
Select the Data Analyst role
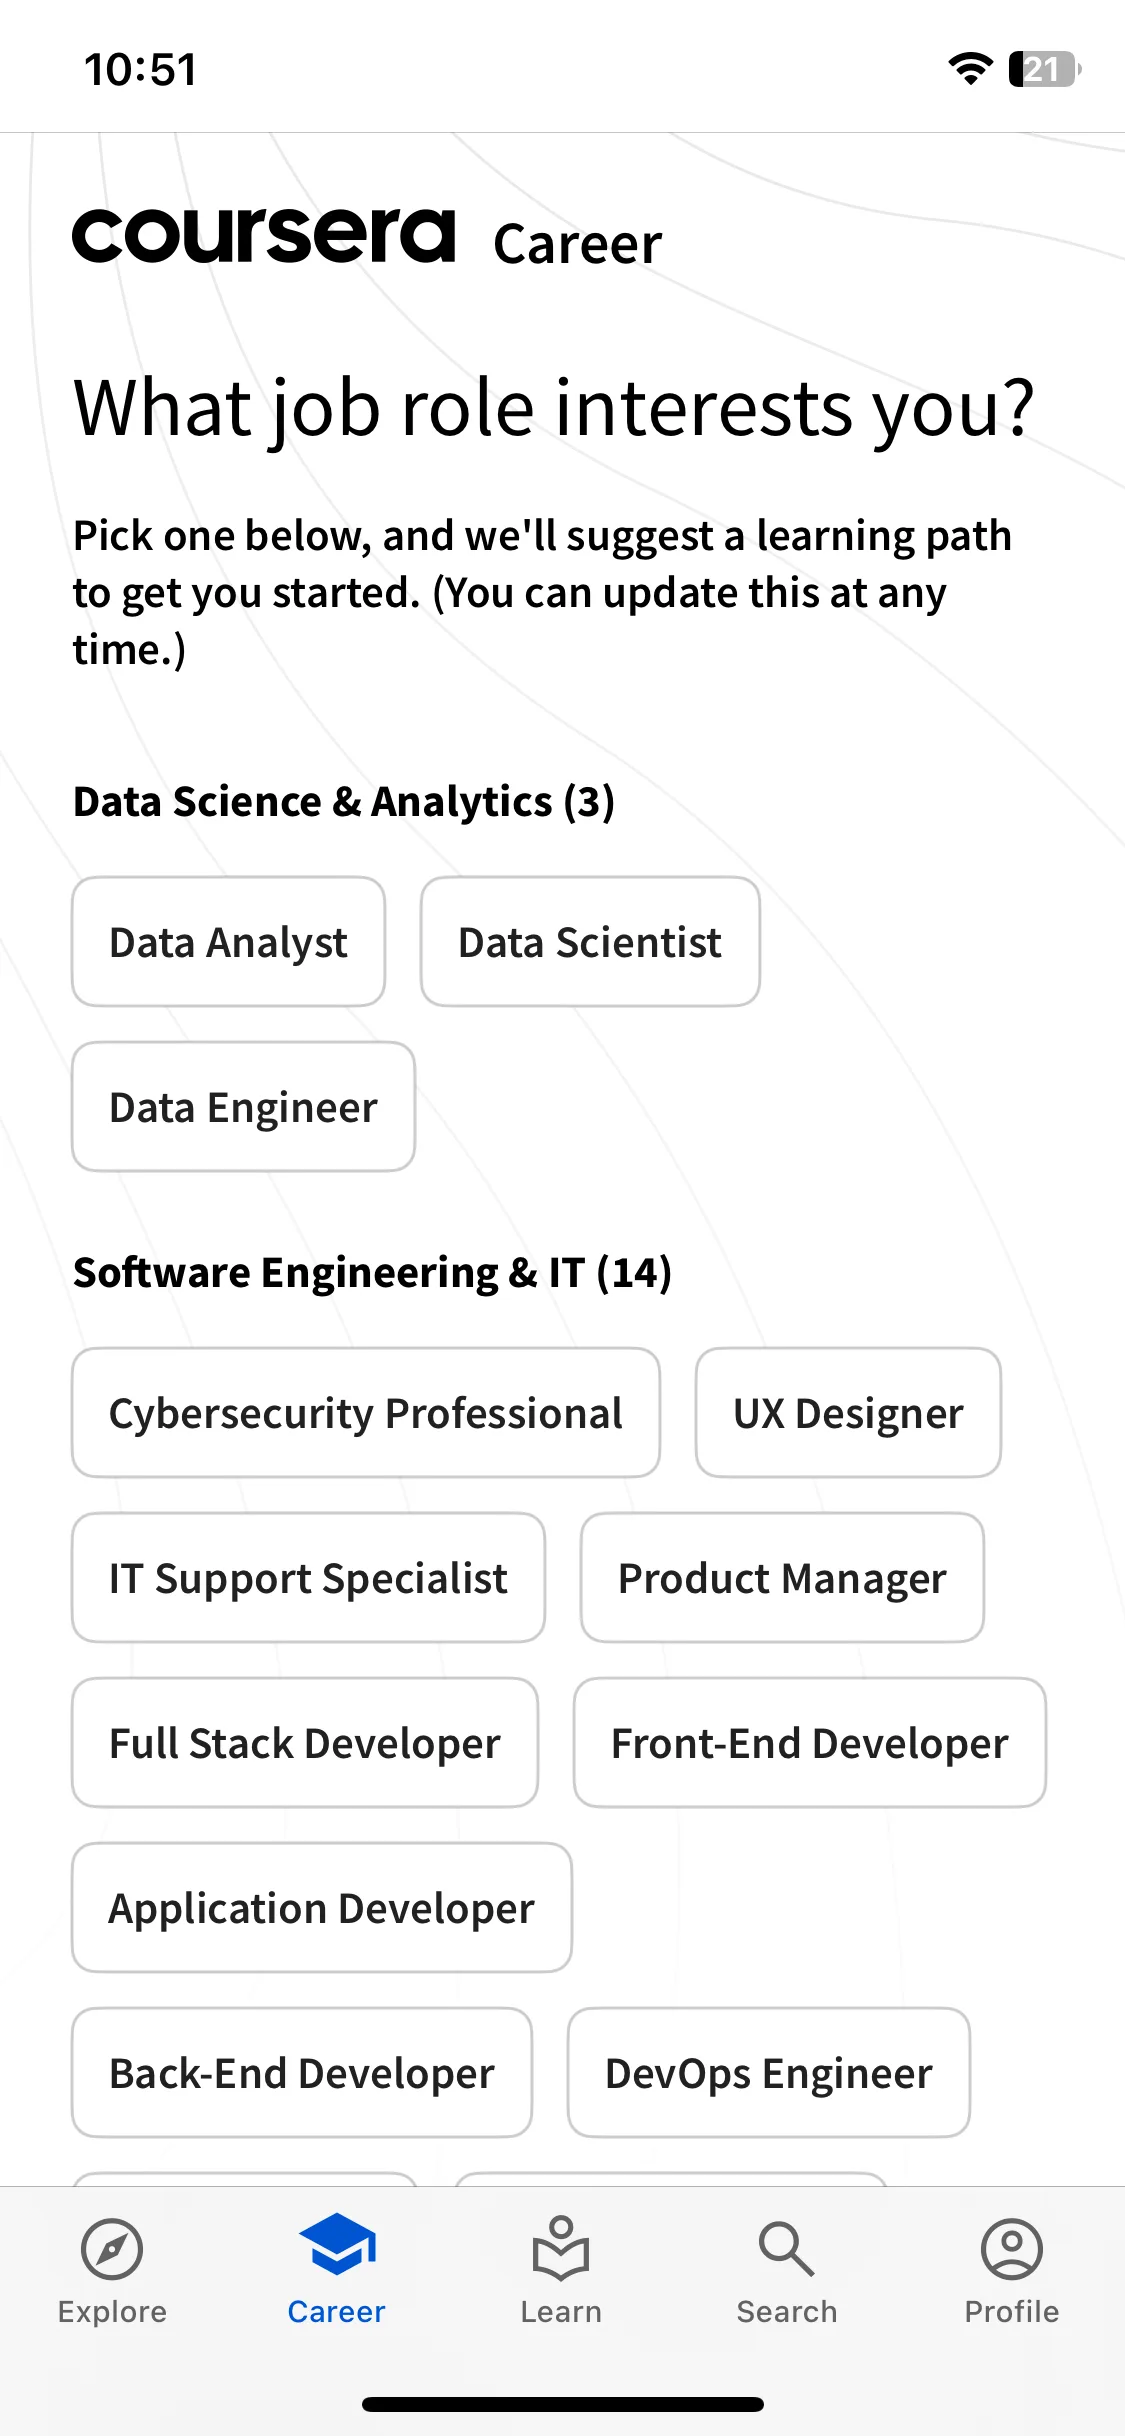229,942
